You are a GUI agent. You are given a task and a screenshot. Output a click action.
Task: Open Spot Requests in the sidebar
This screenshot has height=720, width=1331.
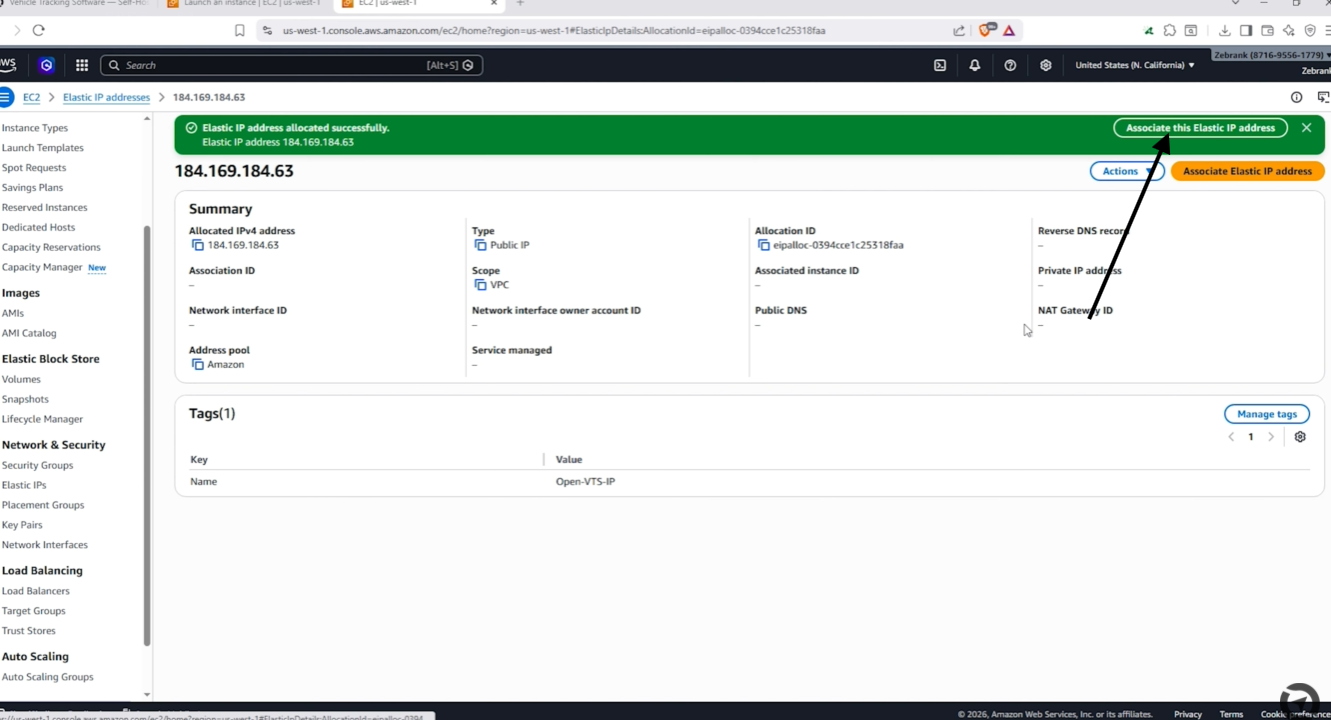(x=34, y=168)
